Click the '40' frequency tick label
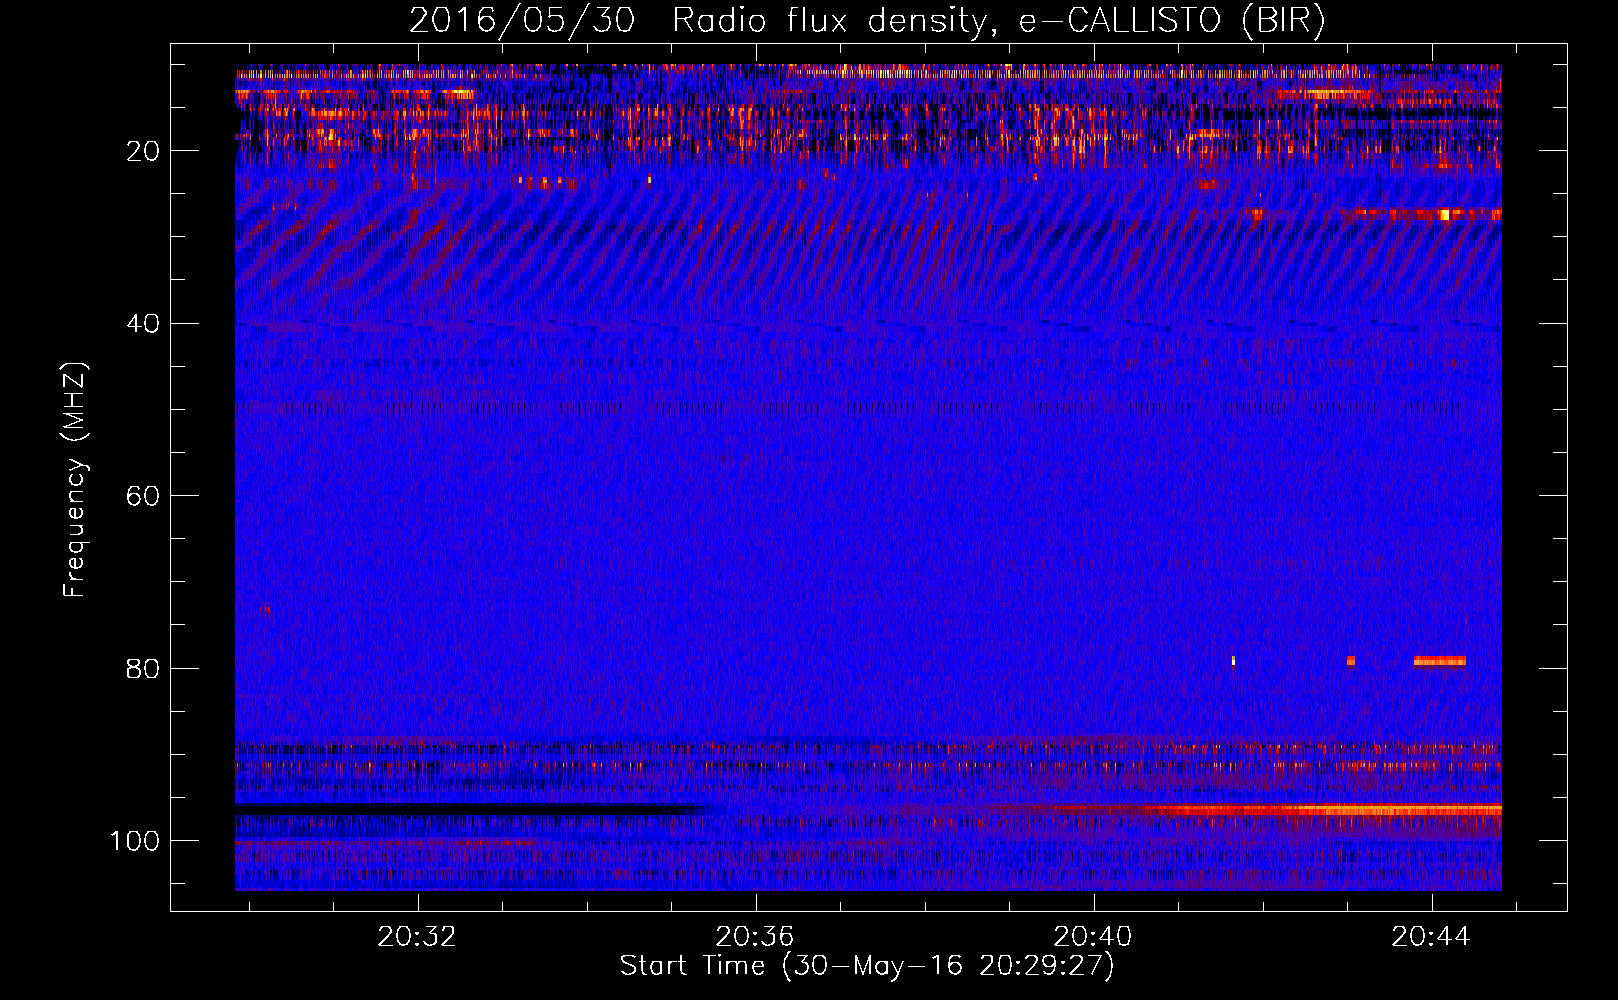This screenshot has width=1618, height=1000. 144,324
